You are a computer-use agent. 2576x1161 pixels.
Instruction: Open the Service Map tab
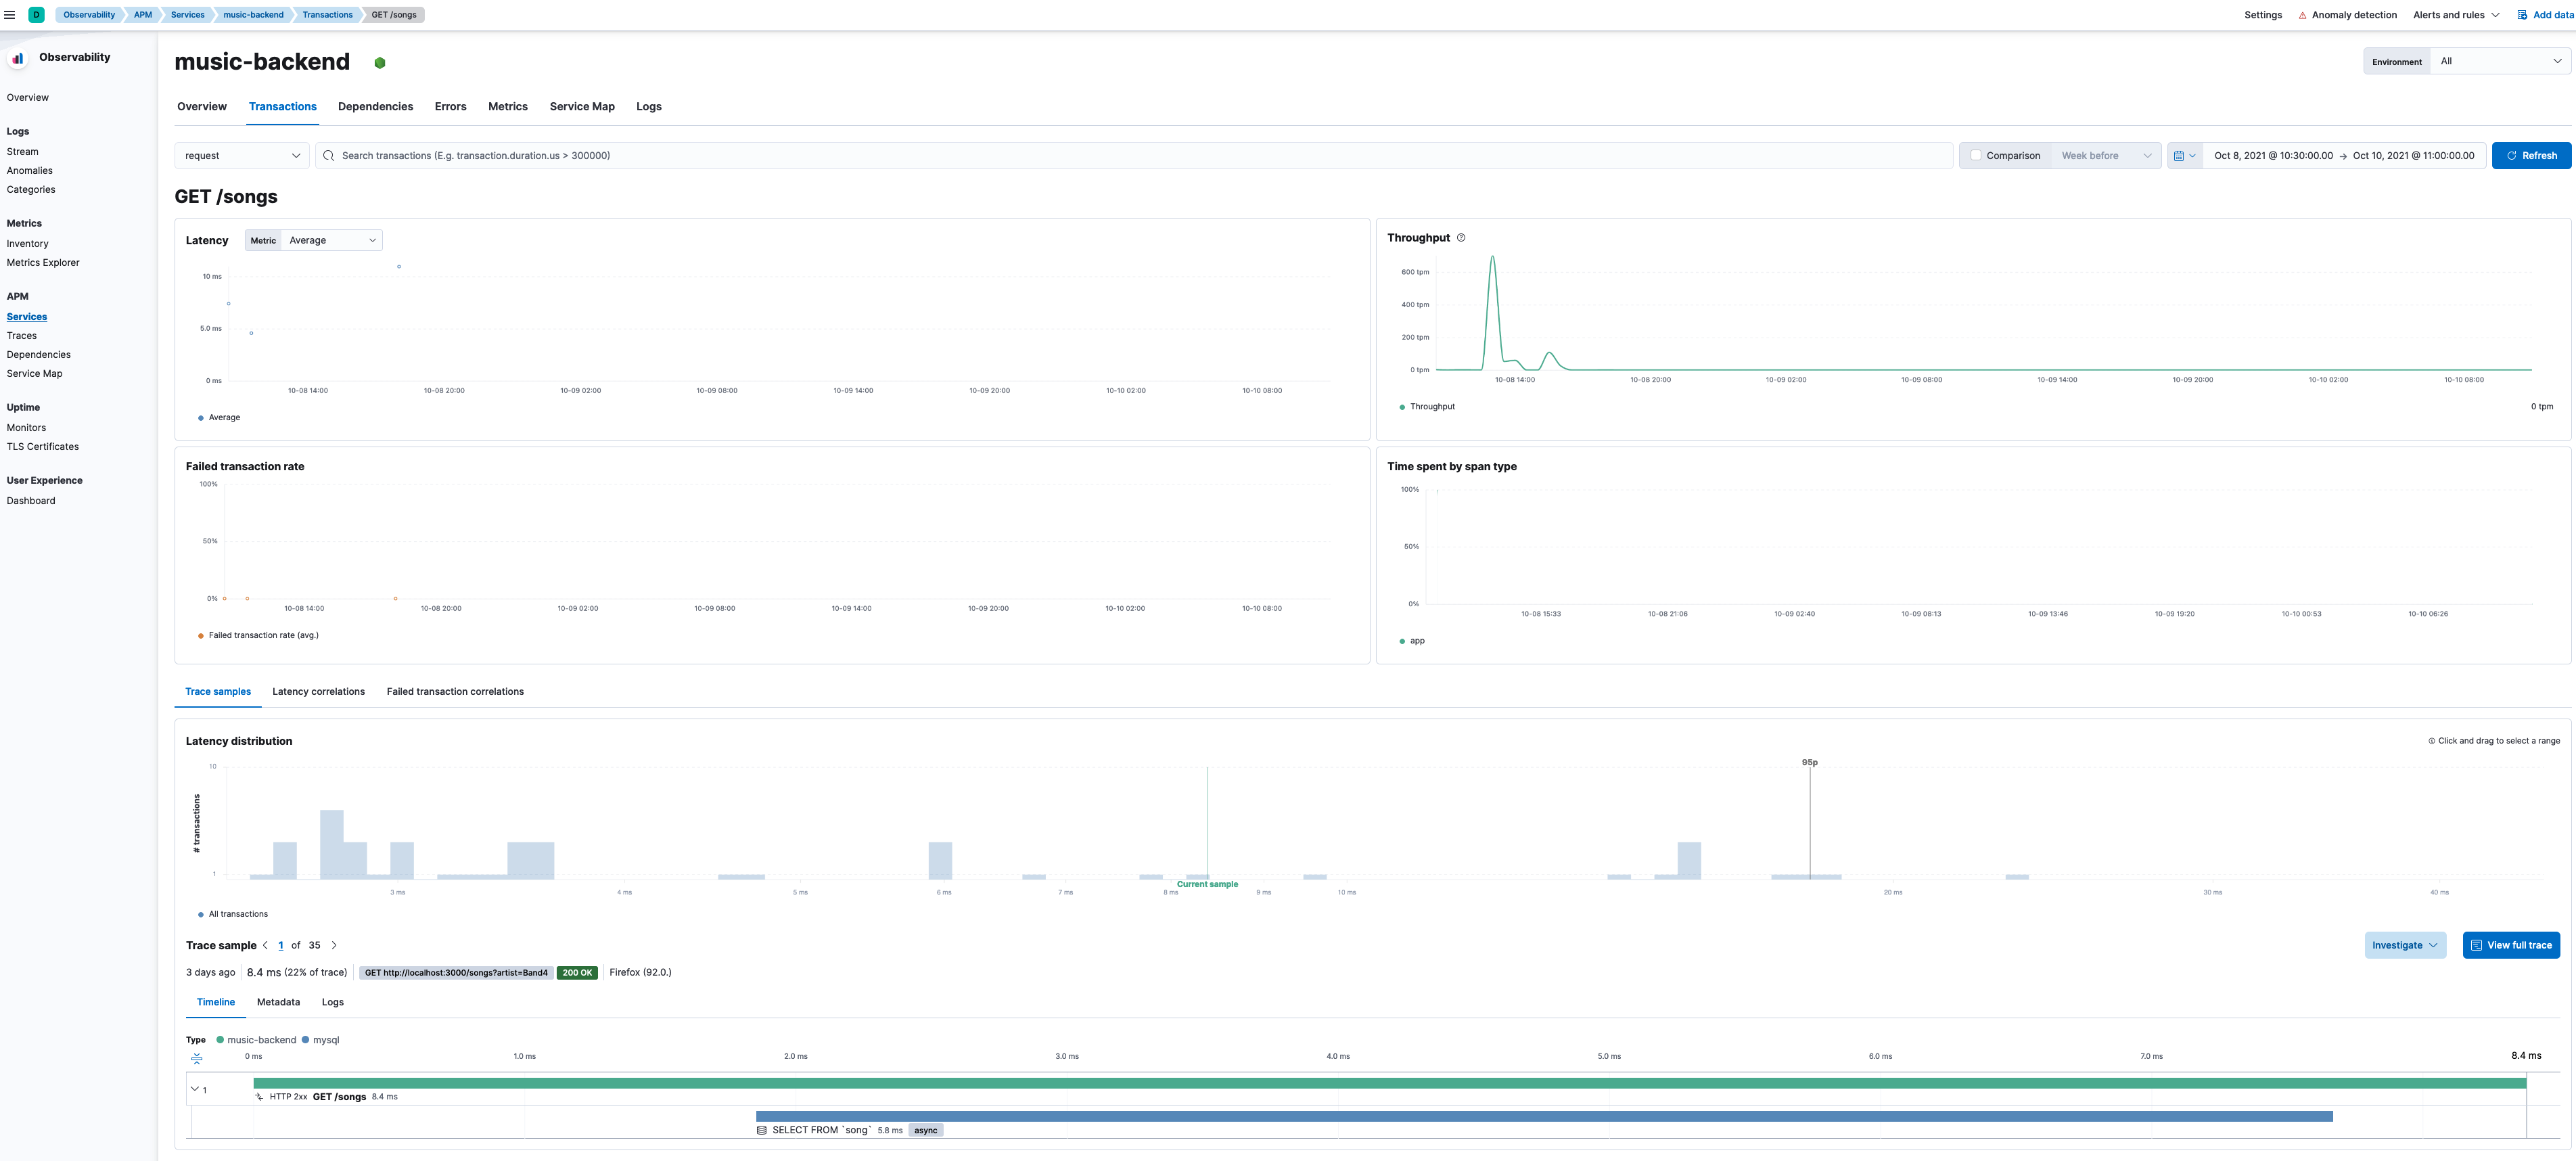point(582,107)
